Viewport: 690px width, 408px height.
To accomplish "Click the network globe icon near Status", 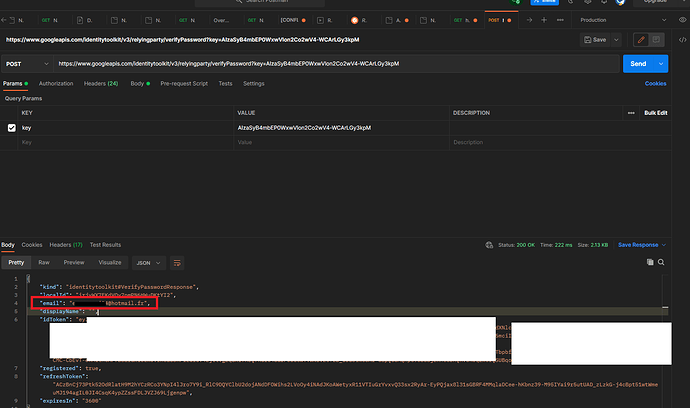I will click(x=489, y=245).
